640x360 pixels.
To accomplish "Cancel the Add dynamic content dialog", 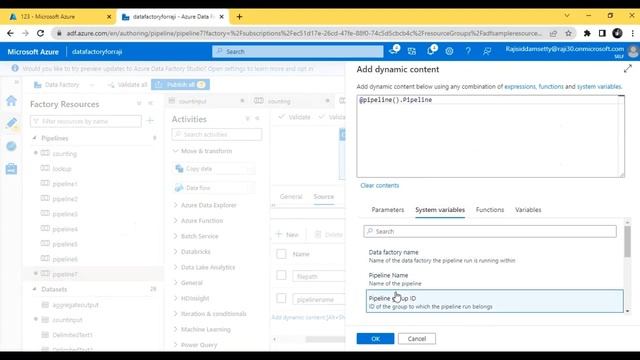I will point(417,338).
